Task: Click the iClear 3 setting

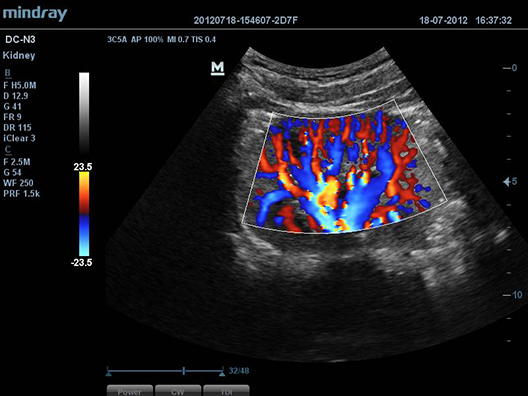Action: click(x=19, y=138)
